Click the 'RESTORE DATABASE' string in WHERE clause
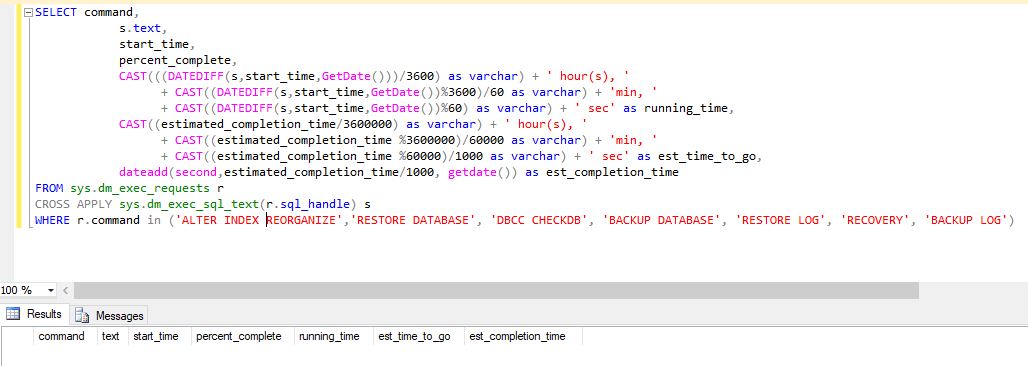The image size is (1028, 366). pyautogui.click(x=412, y=220)
